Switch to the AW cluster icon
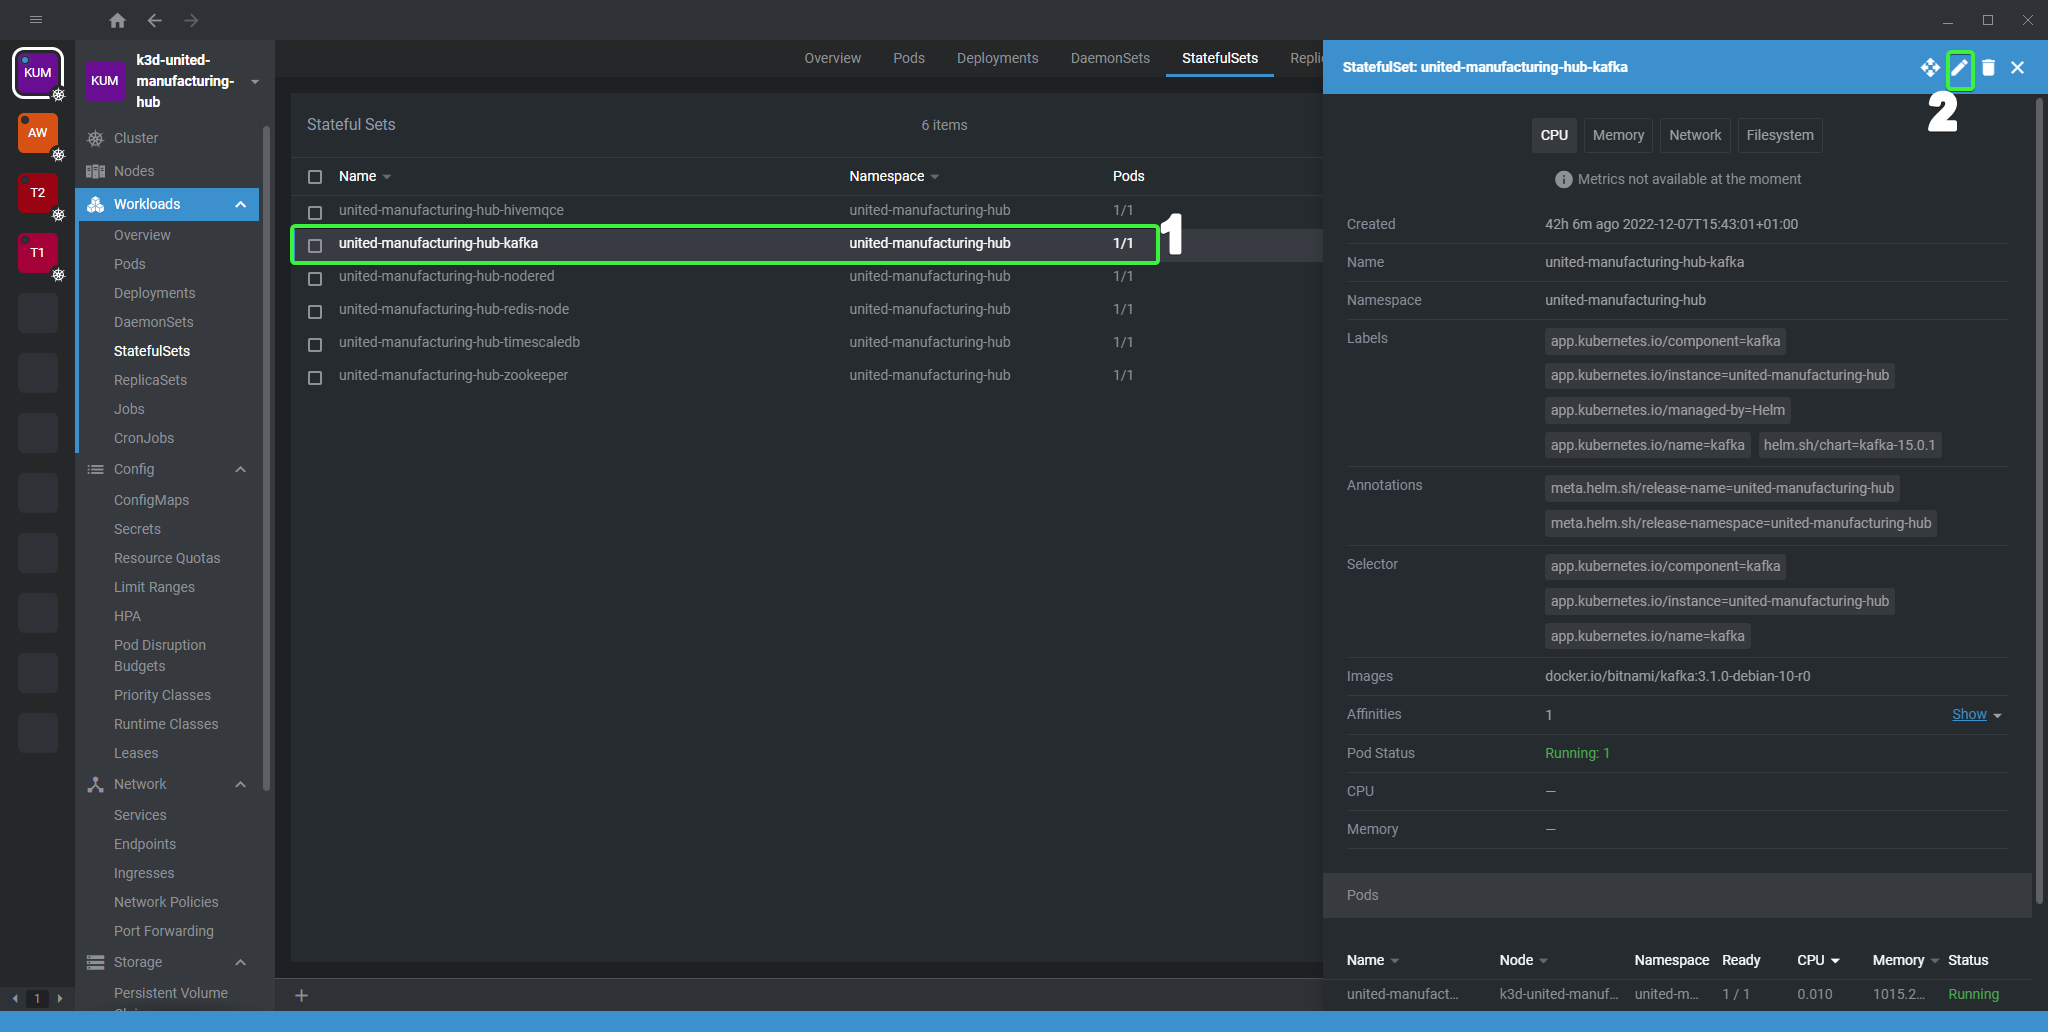Screen dimensions: 2048x1032 point(38,133)
